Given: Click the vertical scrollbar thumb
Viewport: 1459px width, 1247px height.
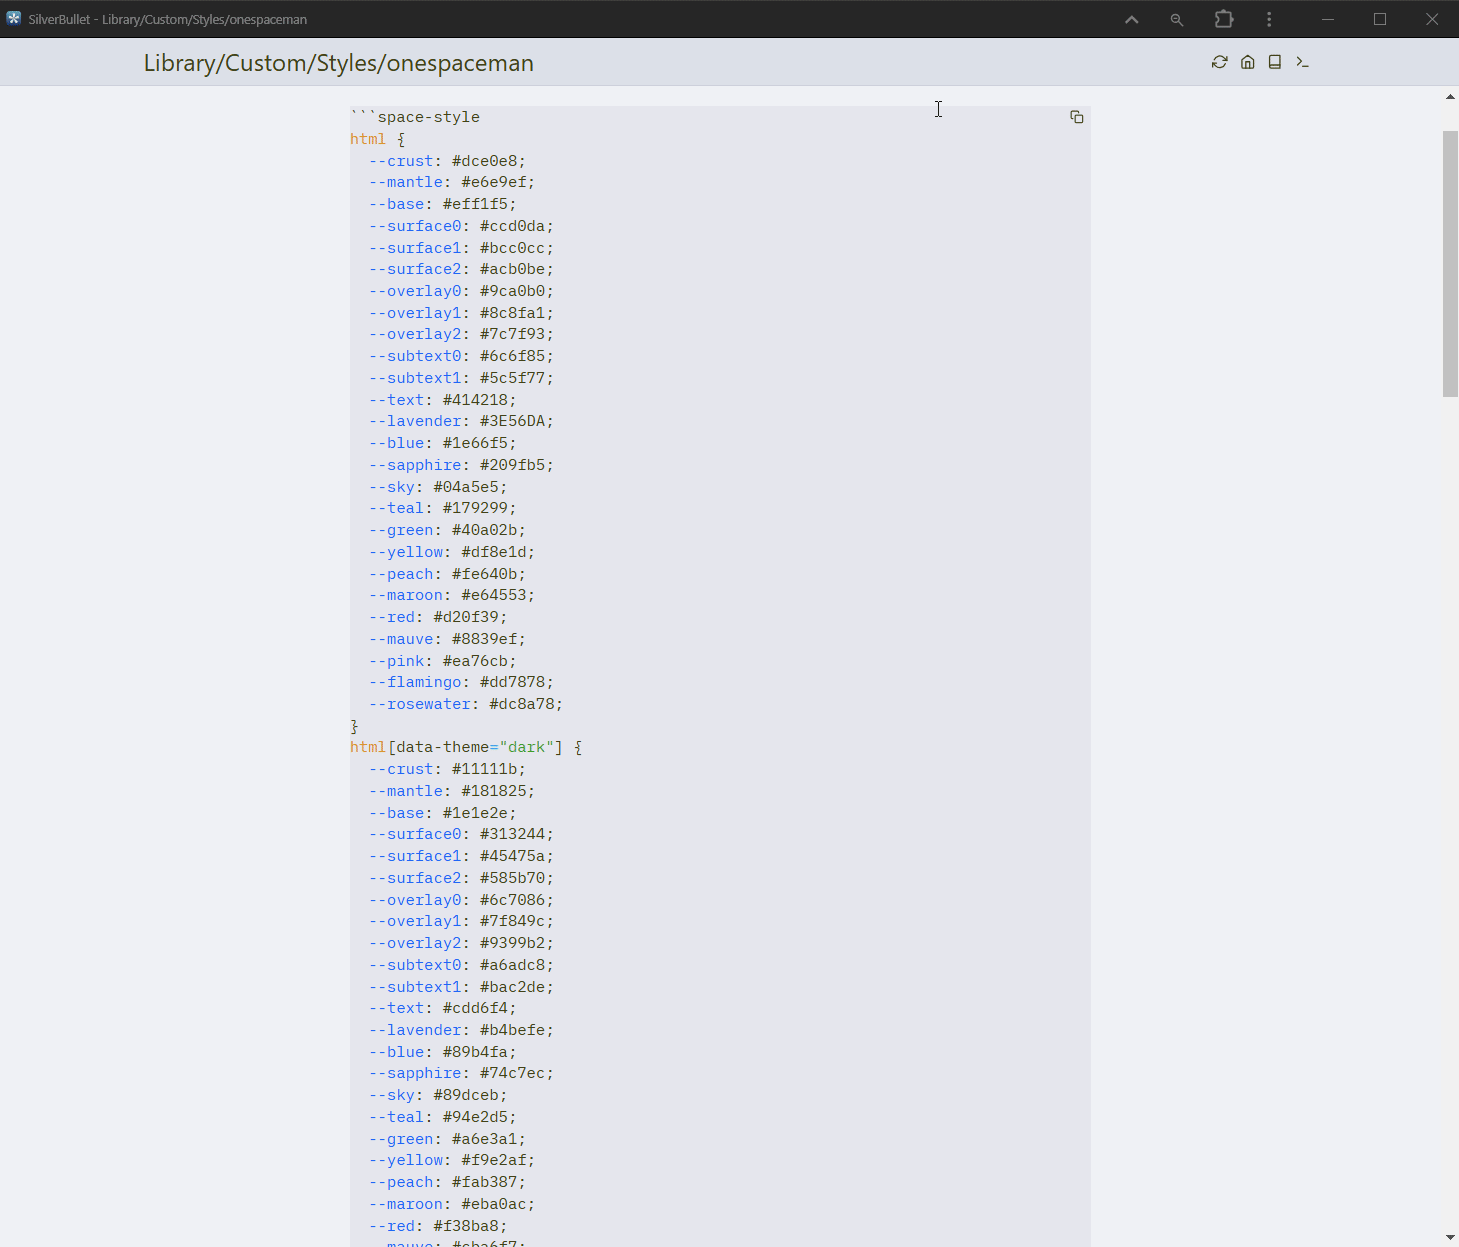Looking at the screenshot, I should tap(1450, 264).
